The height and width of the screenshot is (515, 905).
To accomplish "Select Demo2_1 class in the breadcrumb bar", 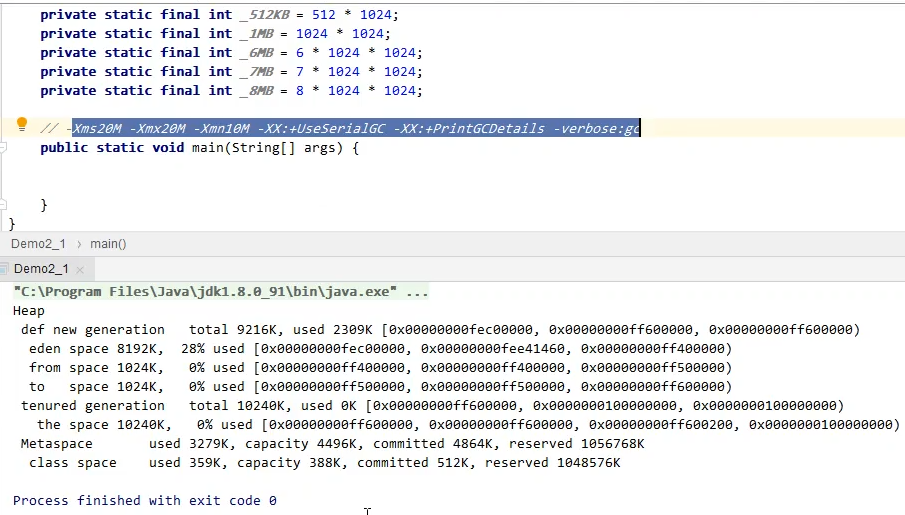I will [x=38, y=244].
